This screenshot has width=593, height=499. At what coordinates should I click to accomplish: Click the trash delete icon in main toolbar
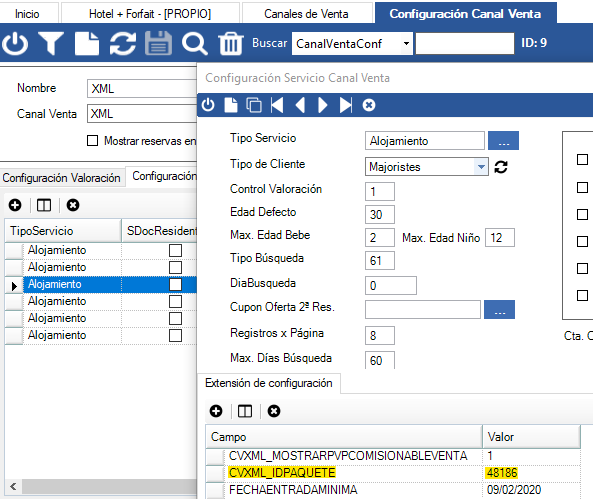coord(231,44)
